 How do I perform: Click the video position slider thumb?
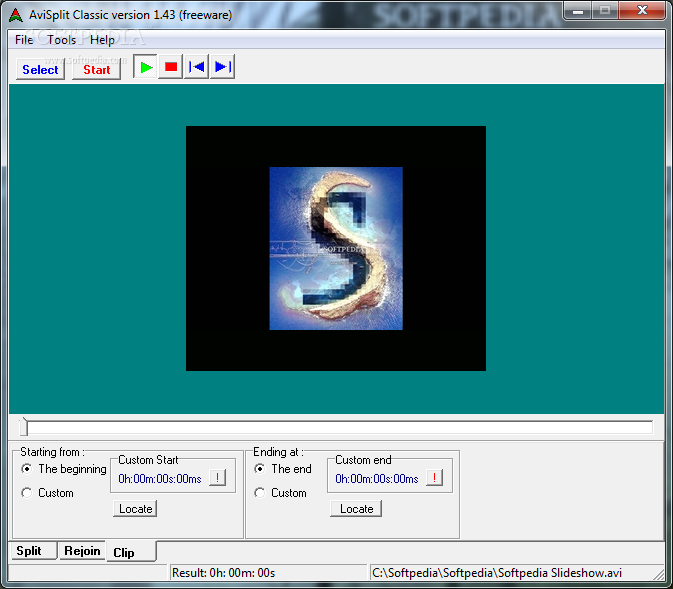(x=24, y=427)
